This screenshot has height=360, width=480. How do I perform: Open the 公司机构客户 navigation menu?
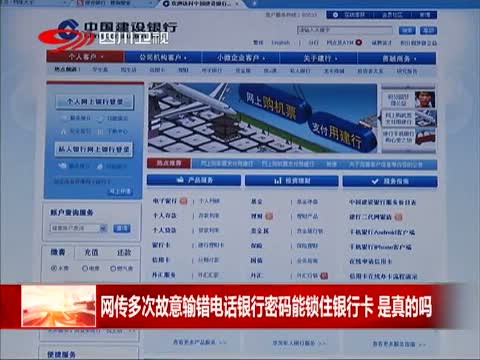pos(163,58)
